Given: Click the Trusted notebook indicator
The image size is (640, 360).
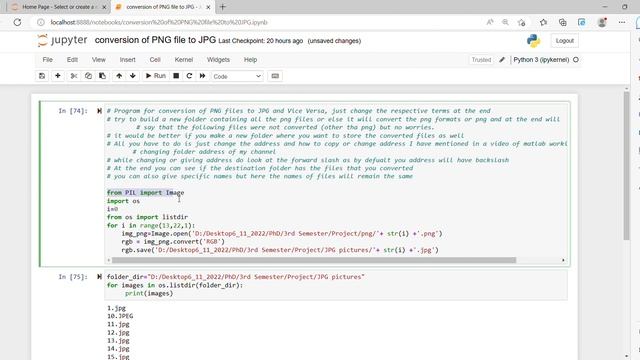Looking at the screenshot, I should pyautogui.click(x=481, y=60).
